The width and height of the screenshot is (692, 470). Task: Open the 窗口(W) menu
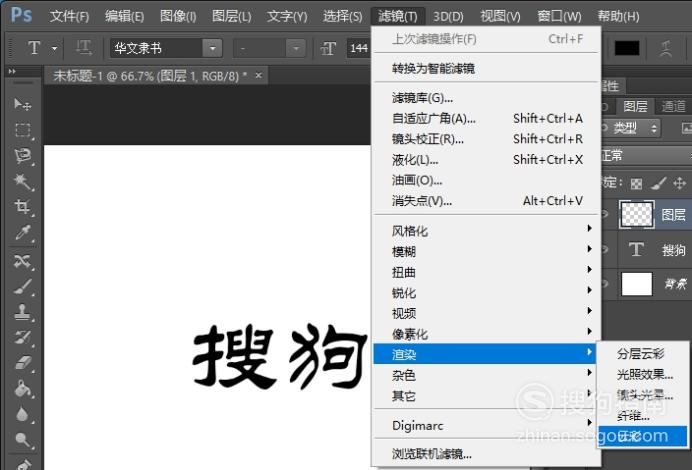pos(559,16)
